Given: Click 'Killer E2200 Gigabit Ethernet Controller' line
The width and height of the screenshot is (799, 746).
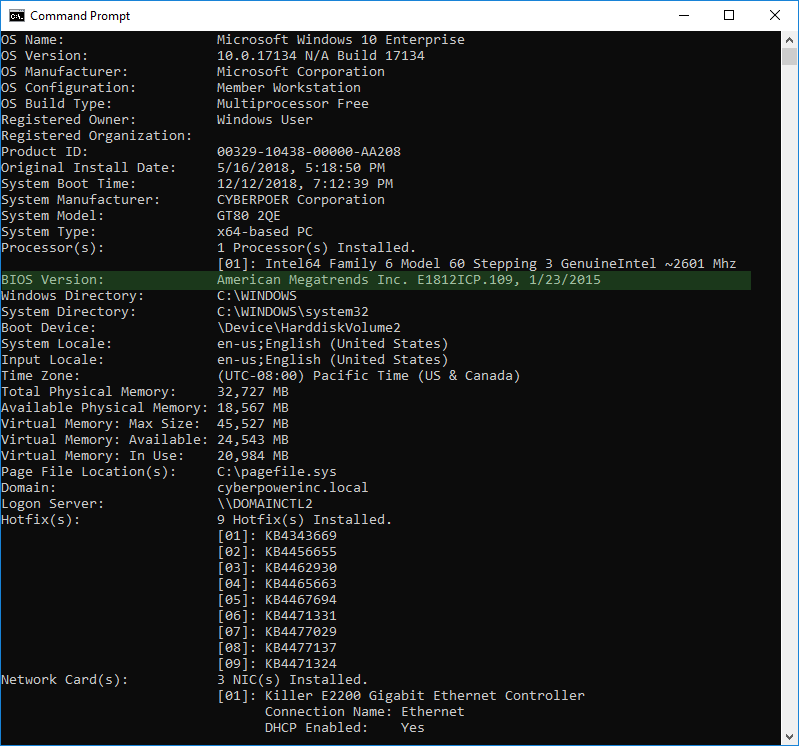Looking at the screenshot, I should [401, 696].
